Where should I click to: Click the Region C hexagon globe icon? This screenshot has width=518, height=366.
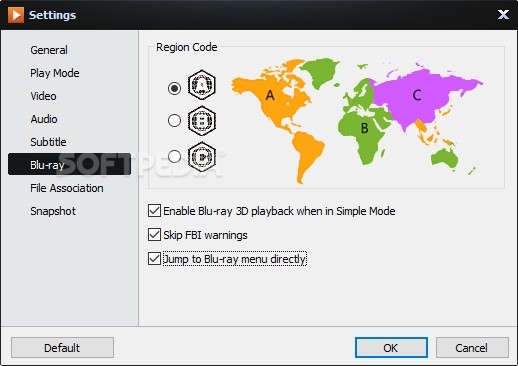(202, 156)
